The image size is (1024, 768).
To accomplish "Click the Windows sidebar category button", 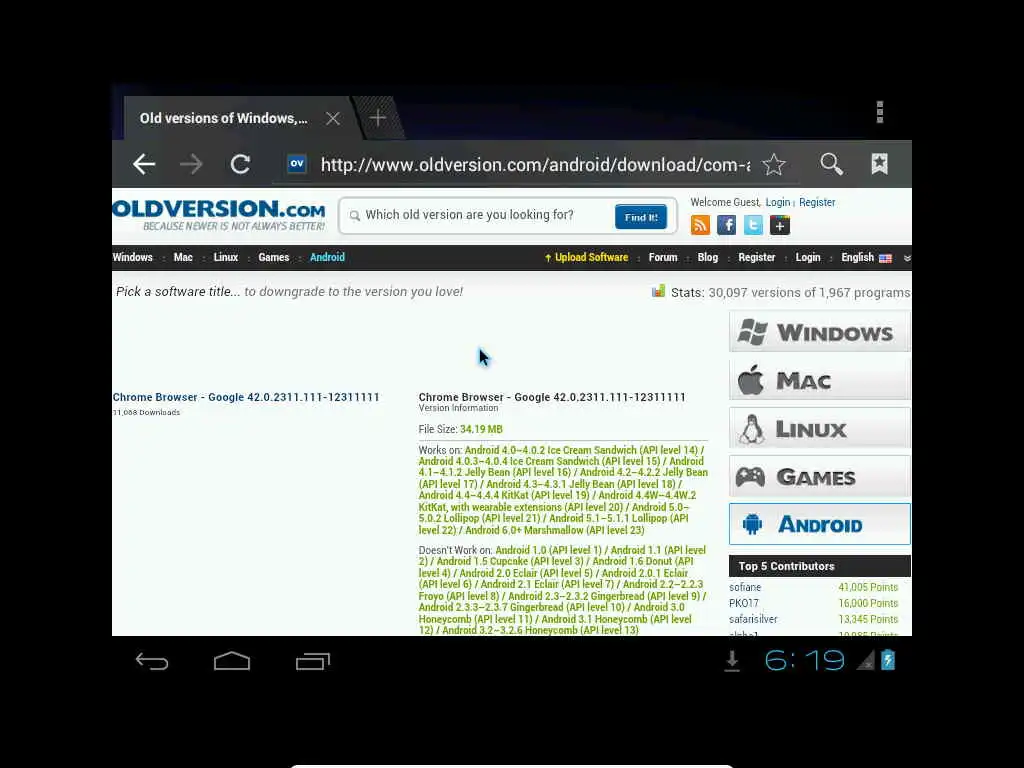I will (x=820, y=332).
